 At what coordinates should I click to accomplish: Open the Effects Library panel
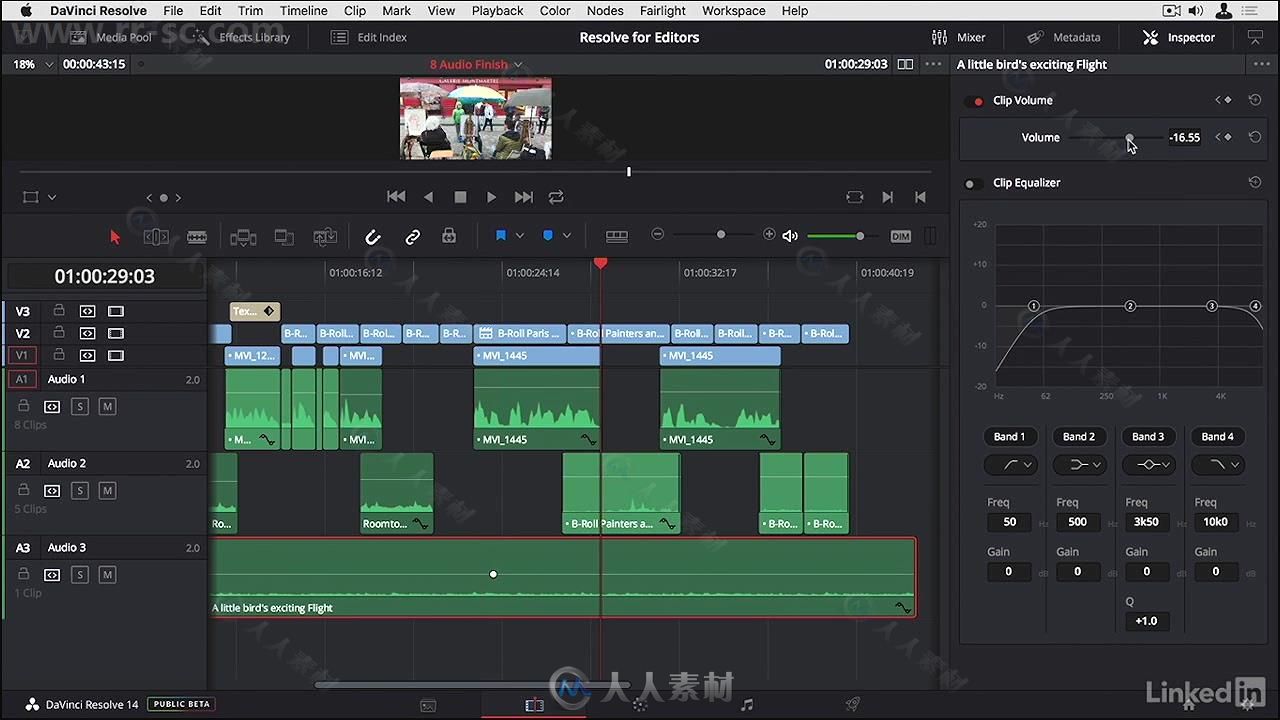point(242,37)
